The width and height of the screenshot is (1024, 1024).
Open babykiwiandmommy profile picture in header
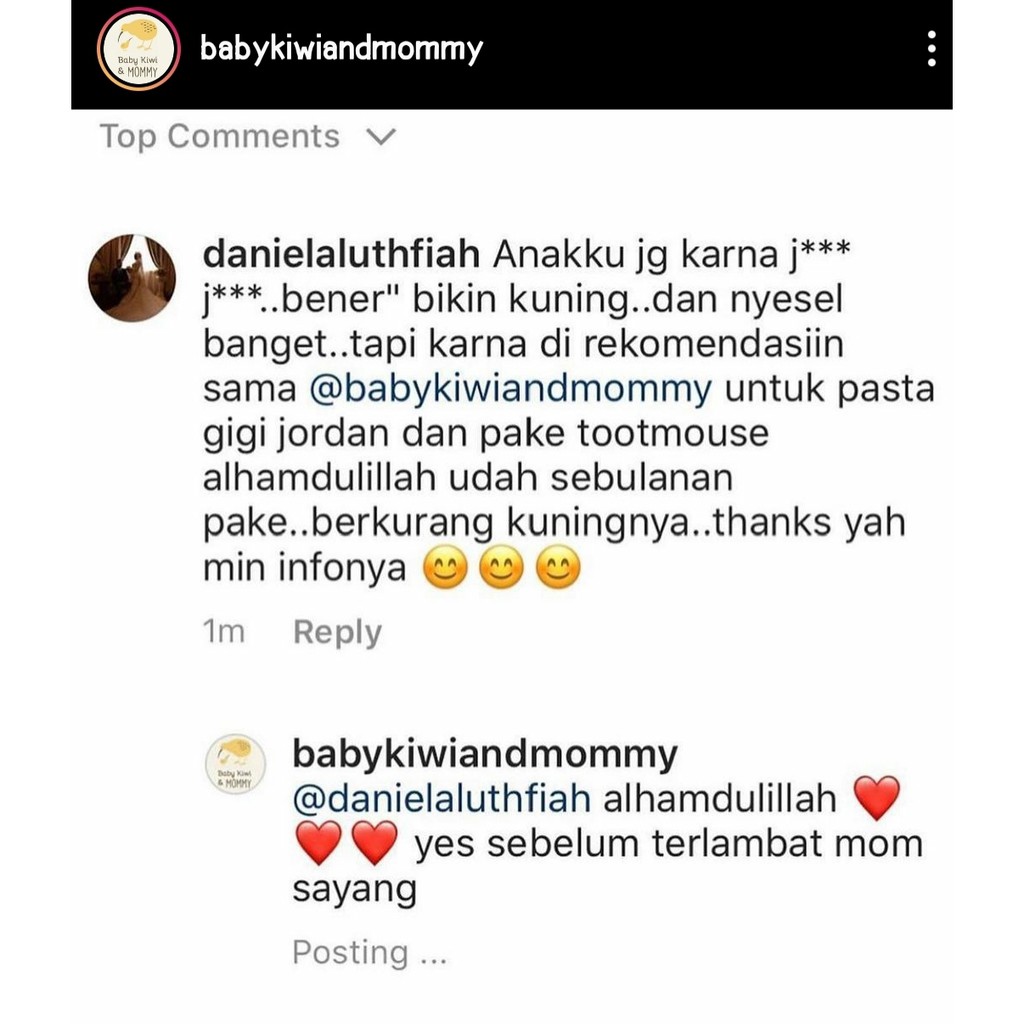click(x=138, y=49)
